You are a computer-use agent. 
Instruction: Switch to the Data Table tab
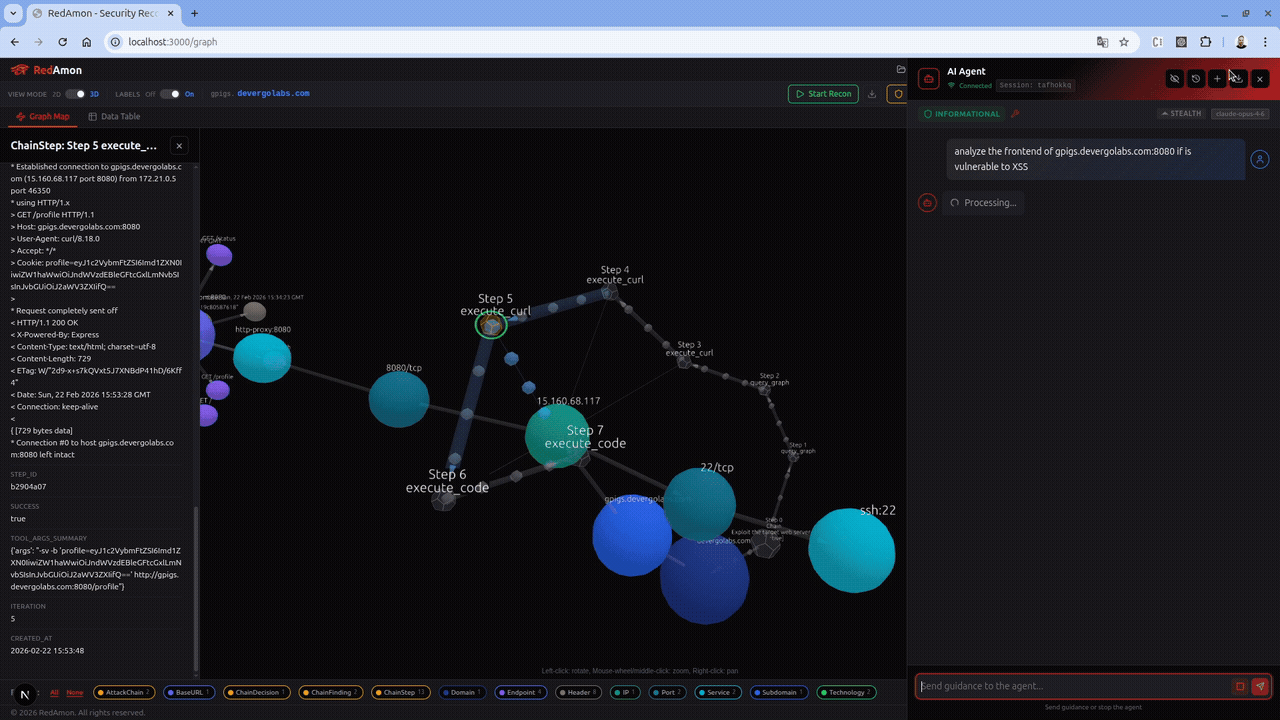tap(114, 117)
